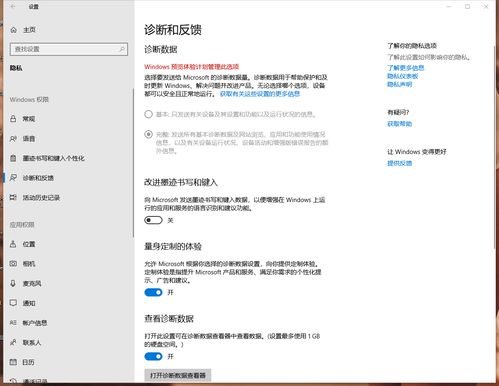Open 日历 calendar icon
The height and width of the screenshot is (386, 499).
13,362
